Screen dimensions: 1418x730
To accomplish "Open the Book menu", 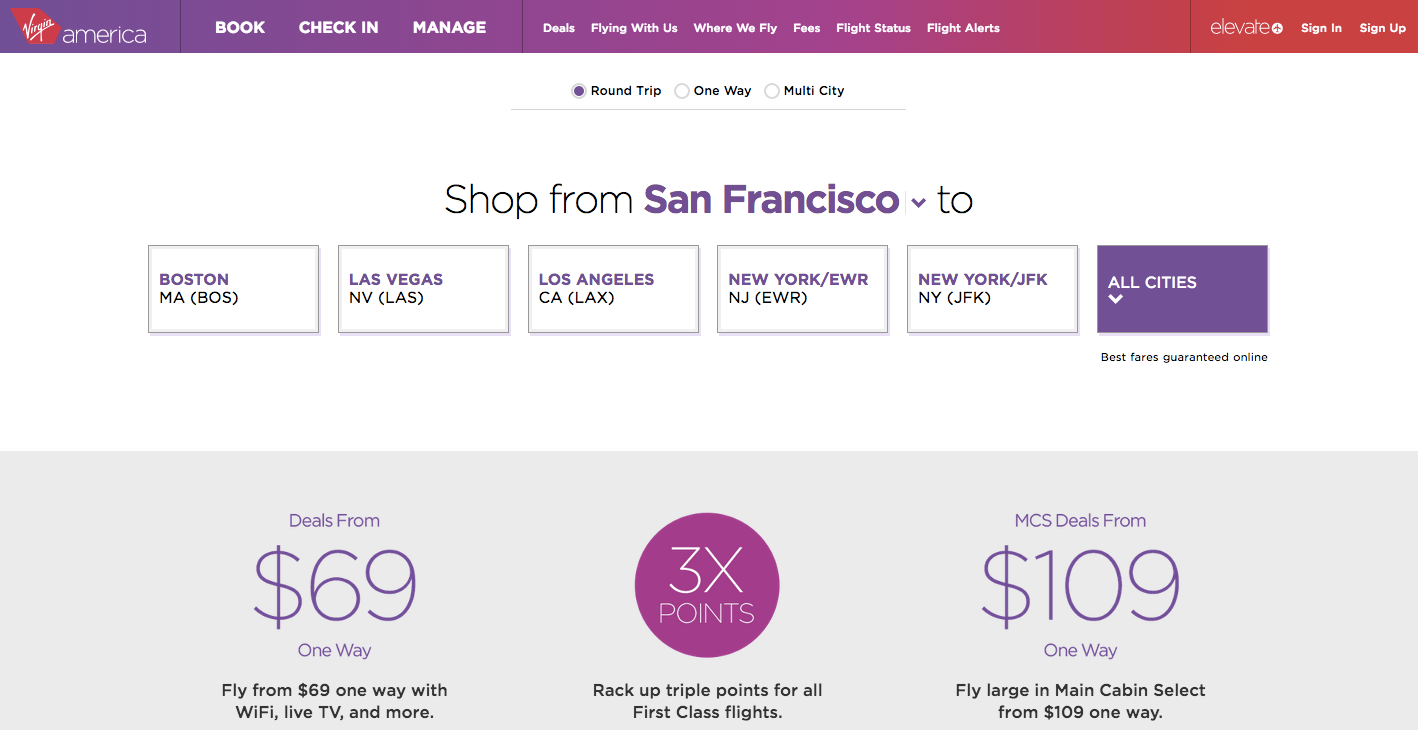I will 240,27.
